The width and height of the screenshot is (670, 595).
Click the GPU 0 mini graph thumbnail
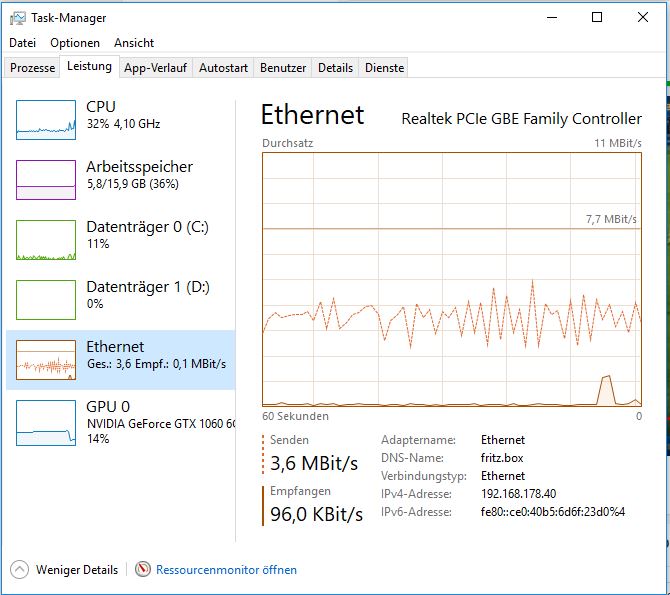tap(46, 423)
